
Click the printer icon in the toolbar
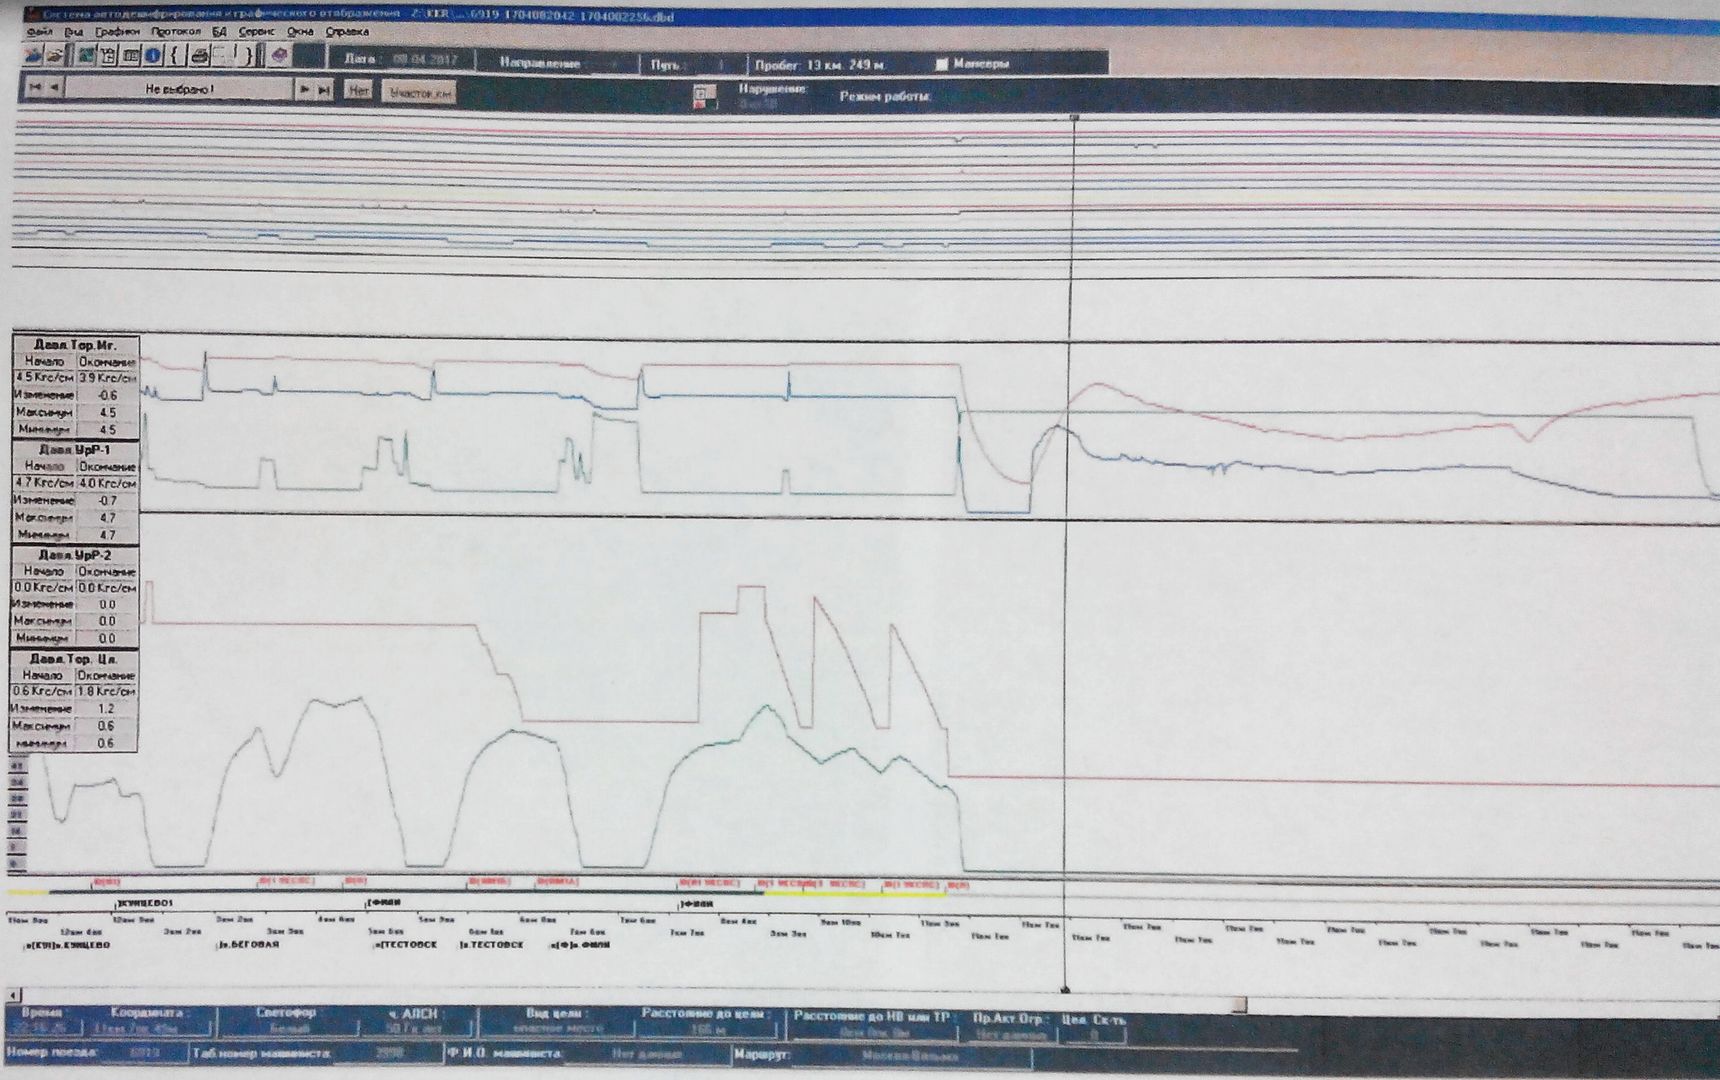[198, 55]
